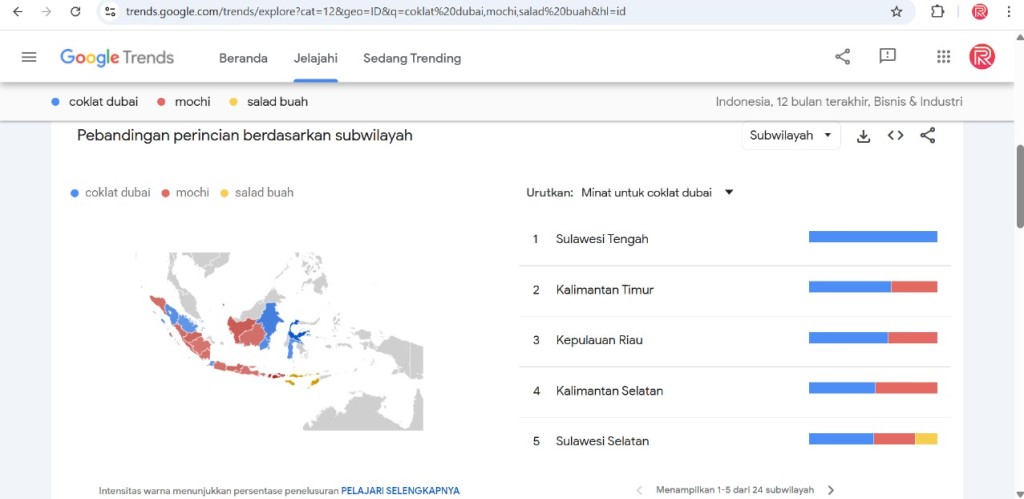Open embed code icon for subregion widget
This screenshot has width=1024, height=499.
point(895,136)
